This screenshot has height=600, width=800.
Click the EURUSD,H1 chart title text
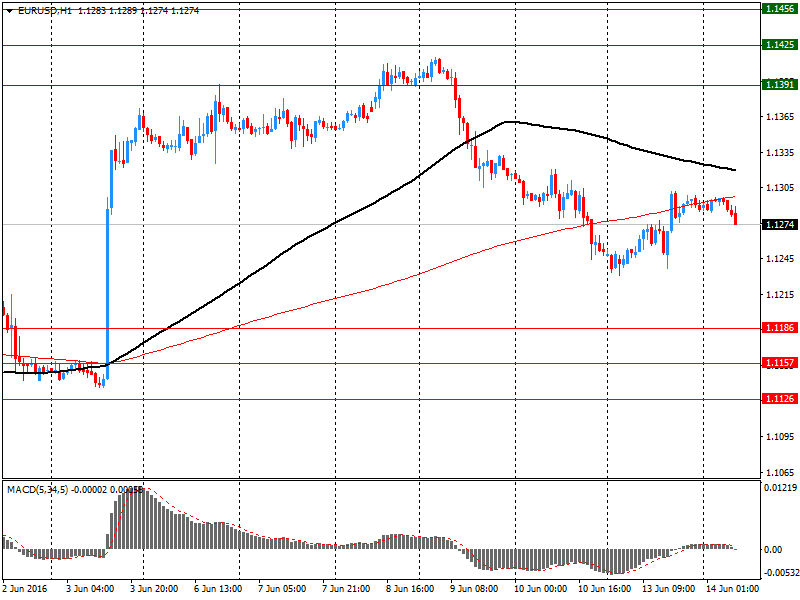tap(44, 11)
